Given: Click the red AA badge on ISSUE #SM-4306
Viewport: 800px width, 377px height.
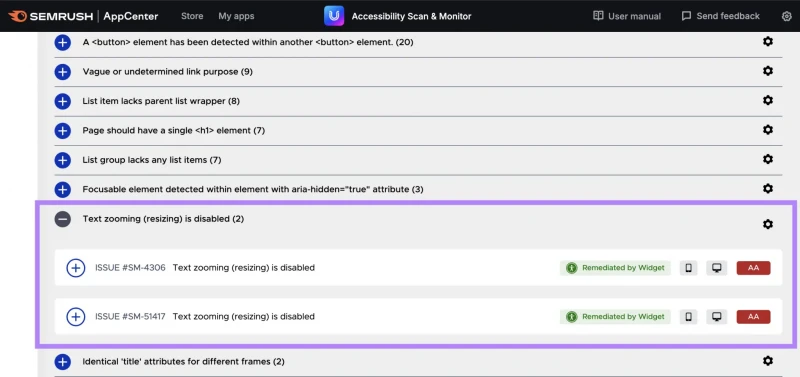Looking at the screenshot, I should click(753, 268).
